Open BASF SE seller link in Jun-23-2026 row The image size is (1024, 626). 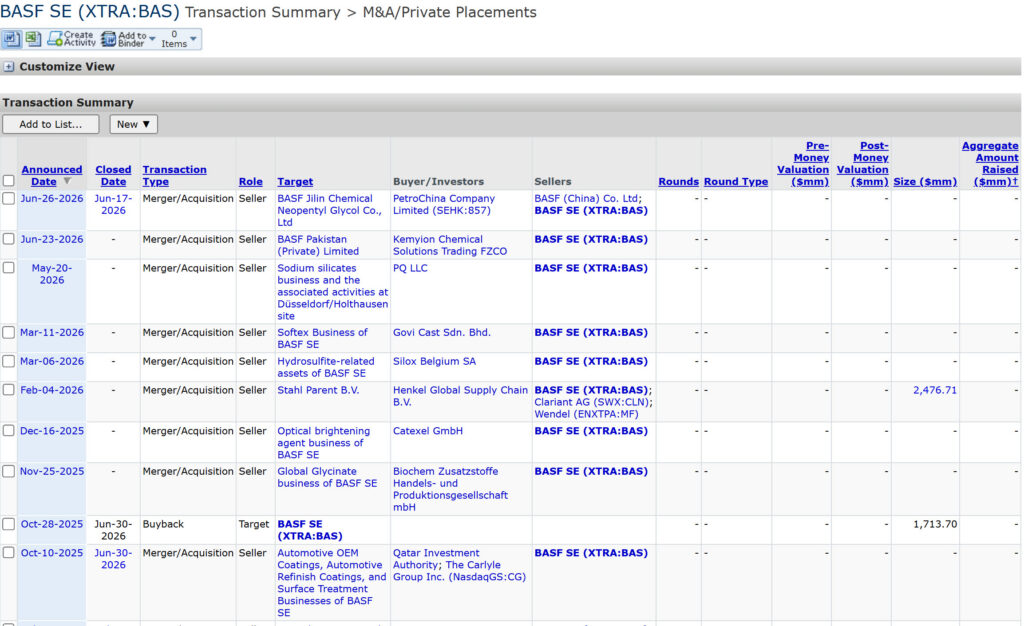pyautogui.click(x=591, y=239)
